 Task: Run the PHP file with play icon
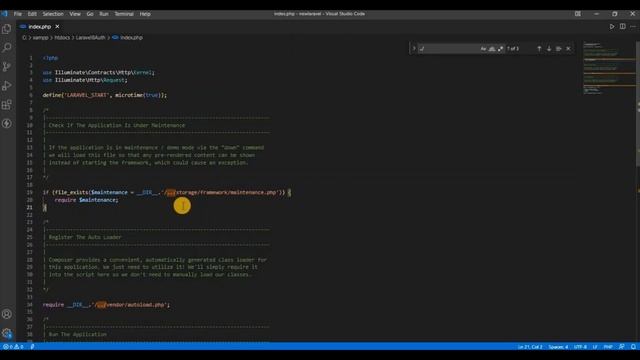tap(612, 27)
